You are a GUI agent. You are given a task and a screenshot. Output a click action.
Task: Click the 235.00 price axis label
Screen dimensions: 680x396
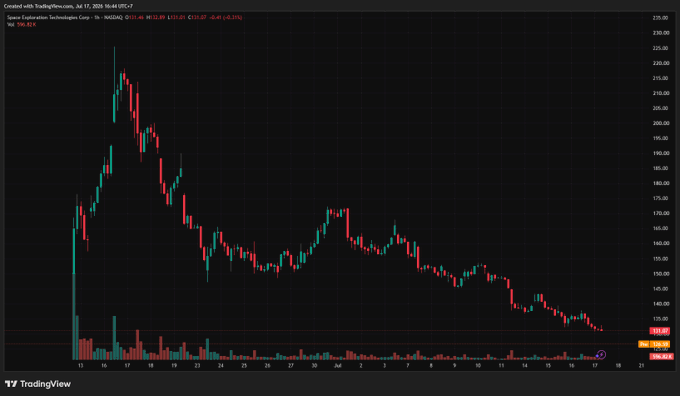660,18
